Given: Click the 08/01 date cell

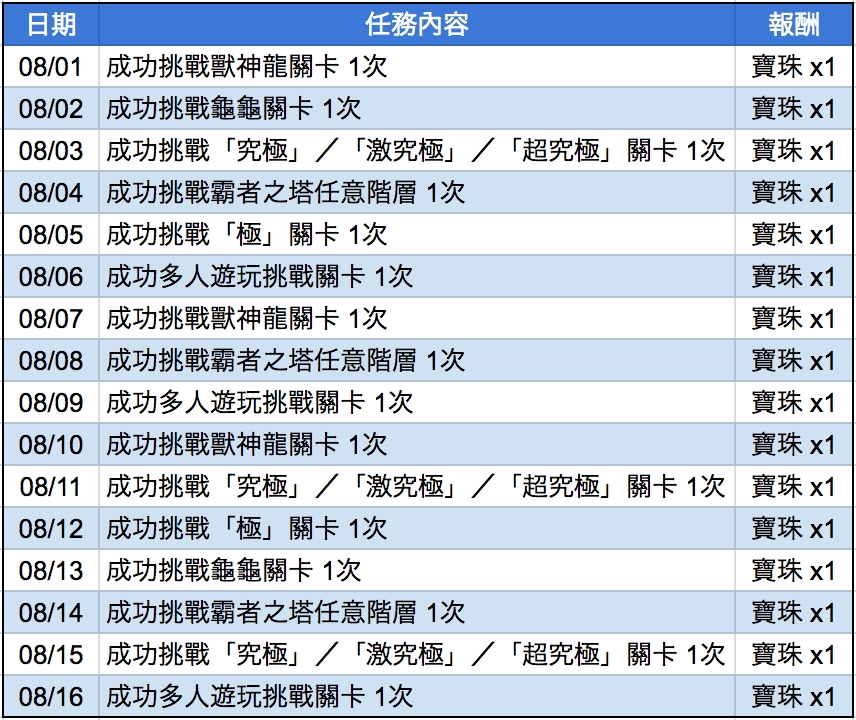Looking at the screenshot, I should (x=51, y=67).
